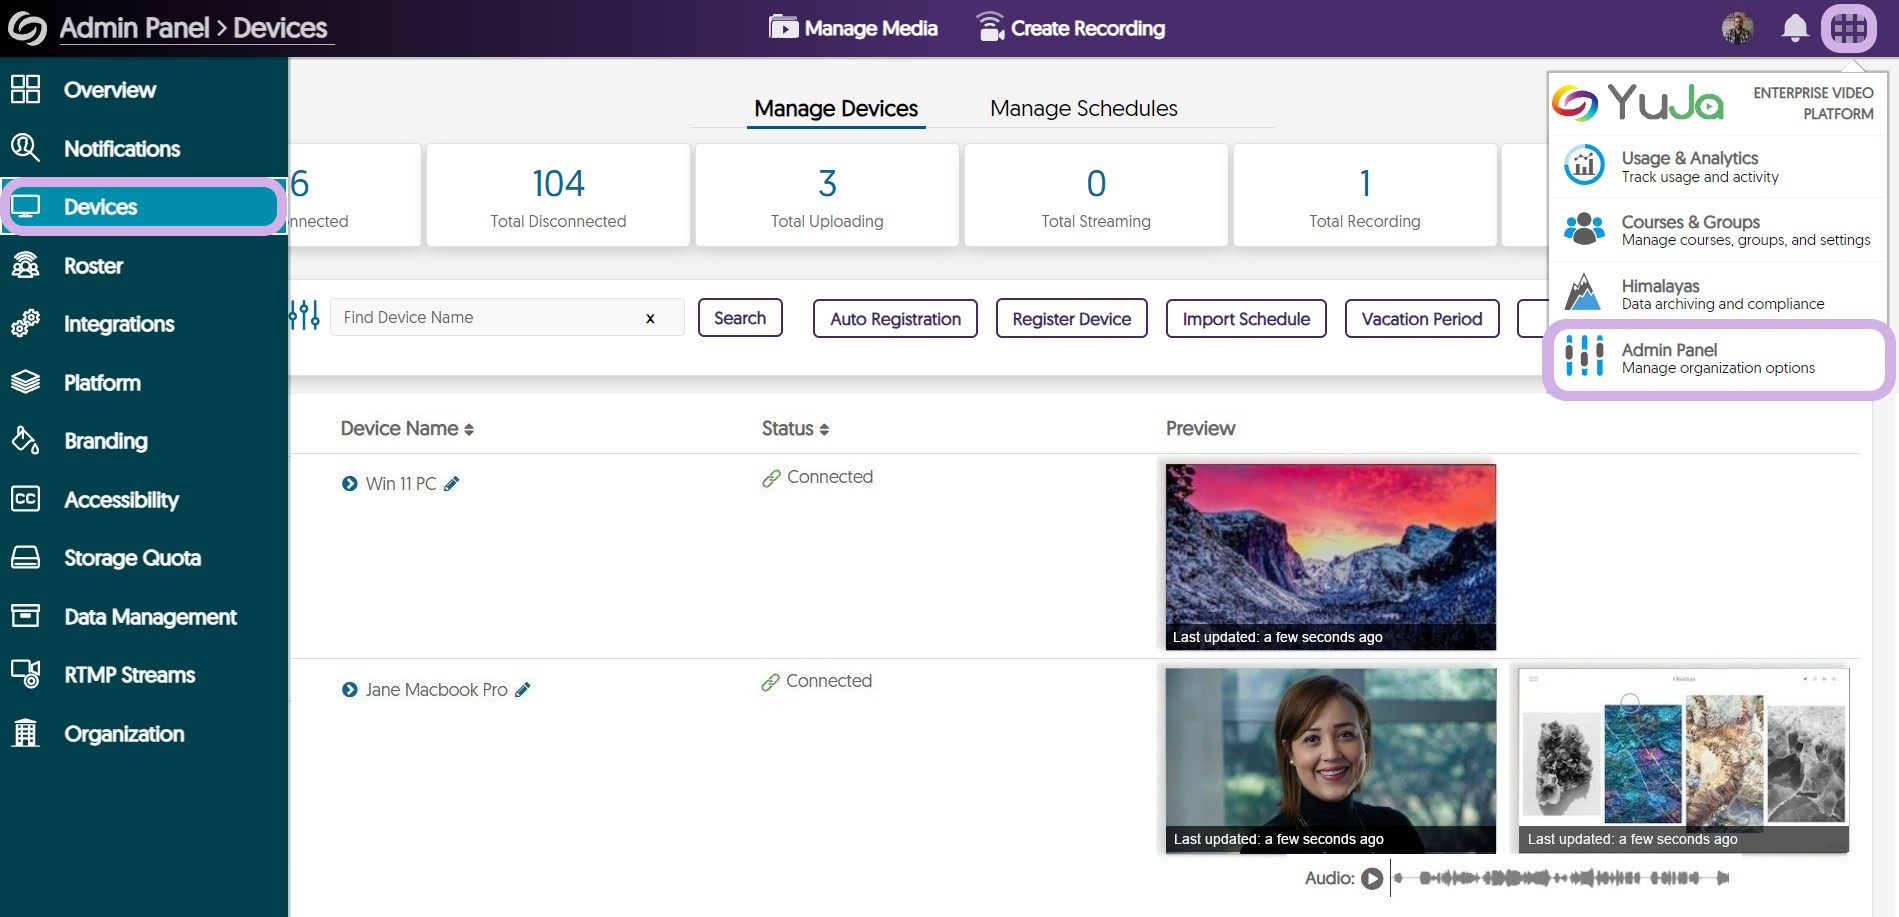
Task: Expand the Jane Macbook Pro row
Action: (x=349, y=690)
